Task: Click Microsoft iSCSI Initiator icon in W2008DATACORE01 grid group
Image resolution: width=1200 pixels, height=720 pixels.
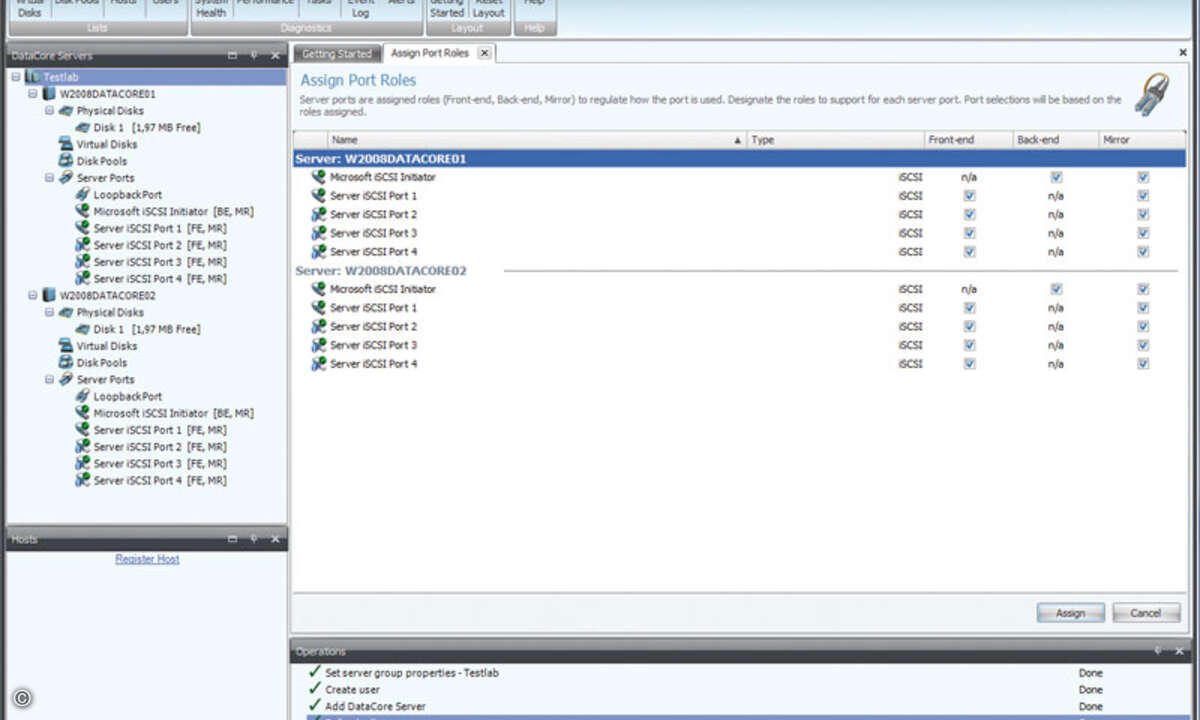Action: (x=319, y=177)
